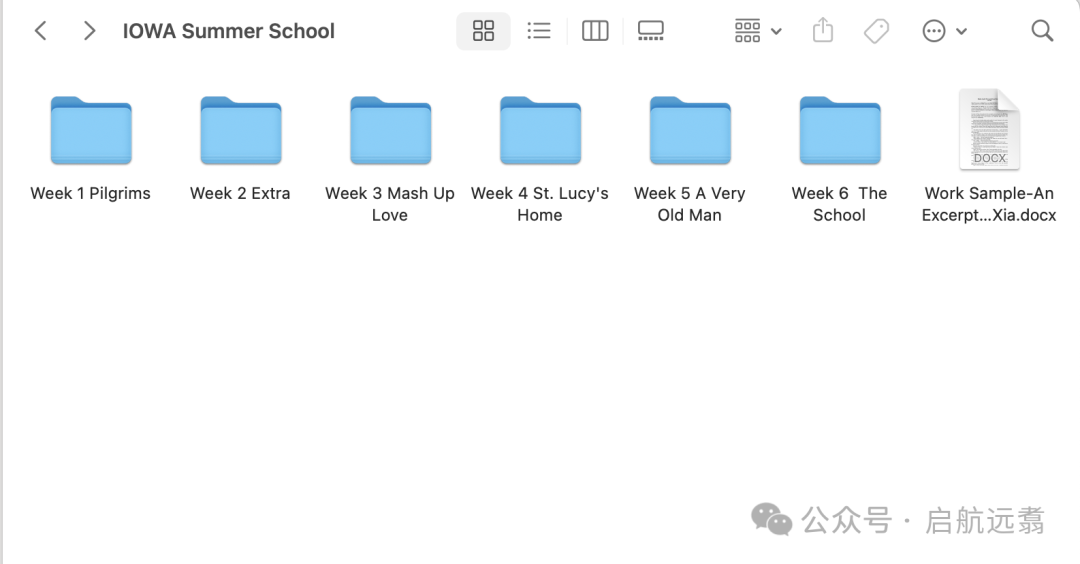Go forward with the right chevron
This screenshot has width=1080, height=564.
click(89, 31)
